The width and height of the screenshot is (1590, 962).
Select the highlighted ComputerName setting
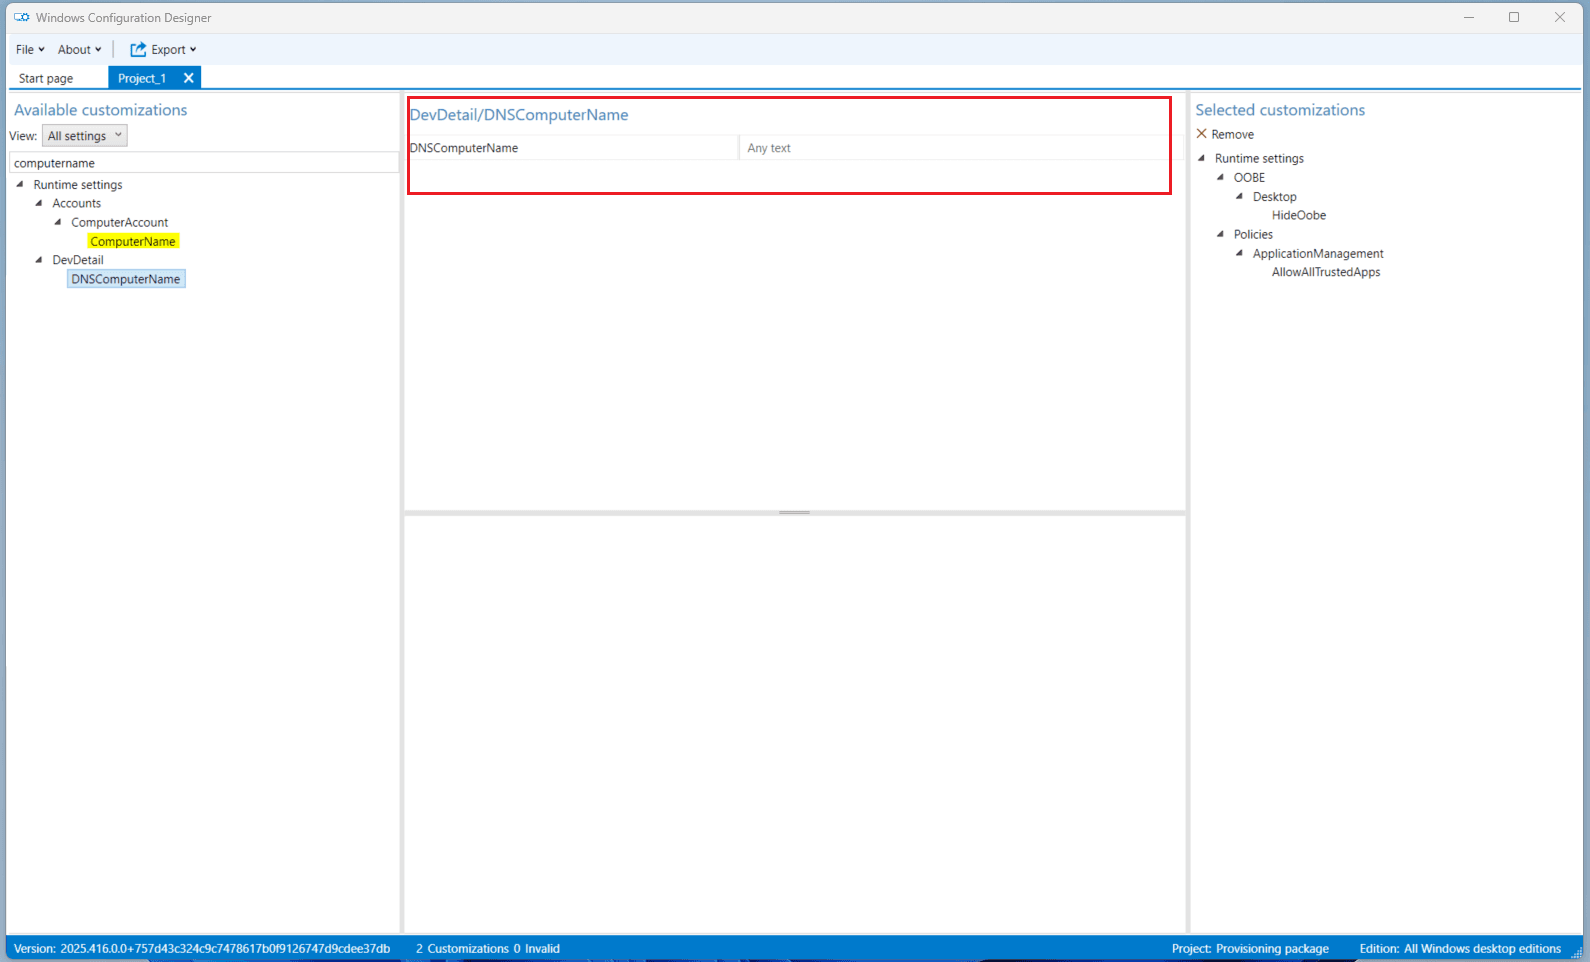click(133, 242)
